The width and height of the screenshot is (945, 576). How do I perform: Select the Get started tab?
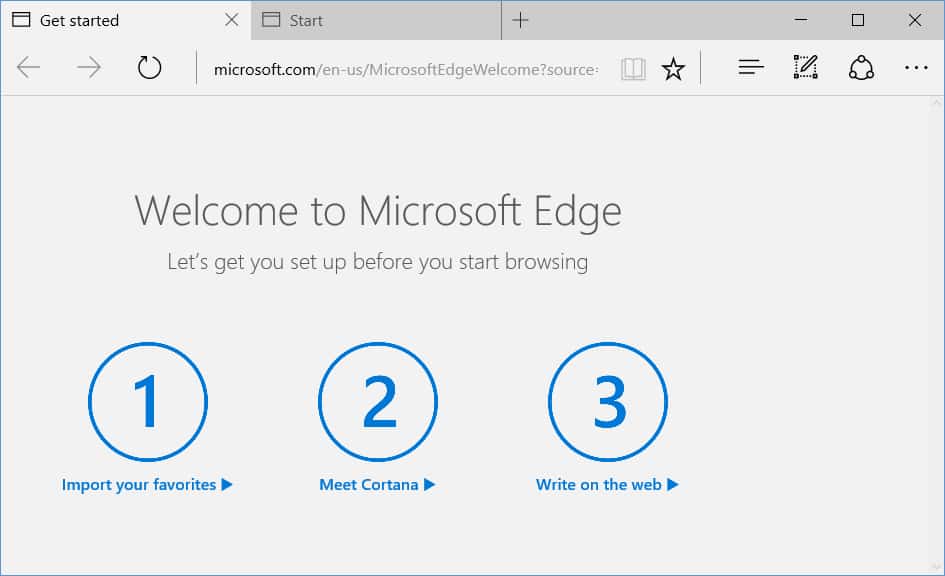125,20
